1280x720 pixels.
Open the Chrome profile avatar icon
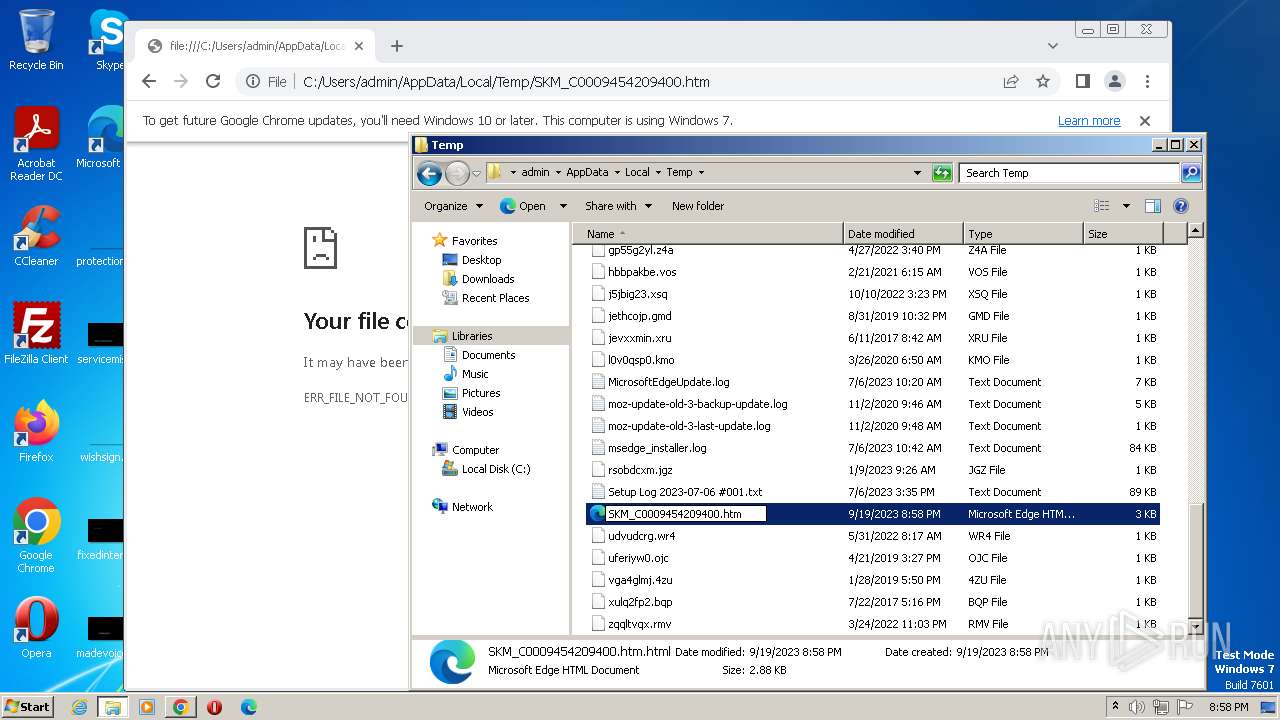(1114, 81)
